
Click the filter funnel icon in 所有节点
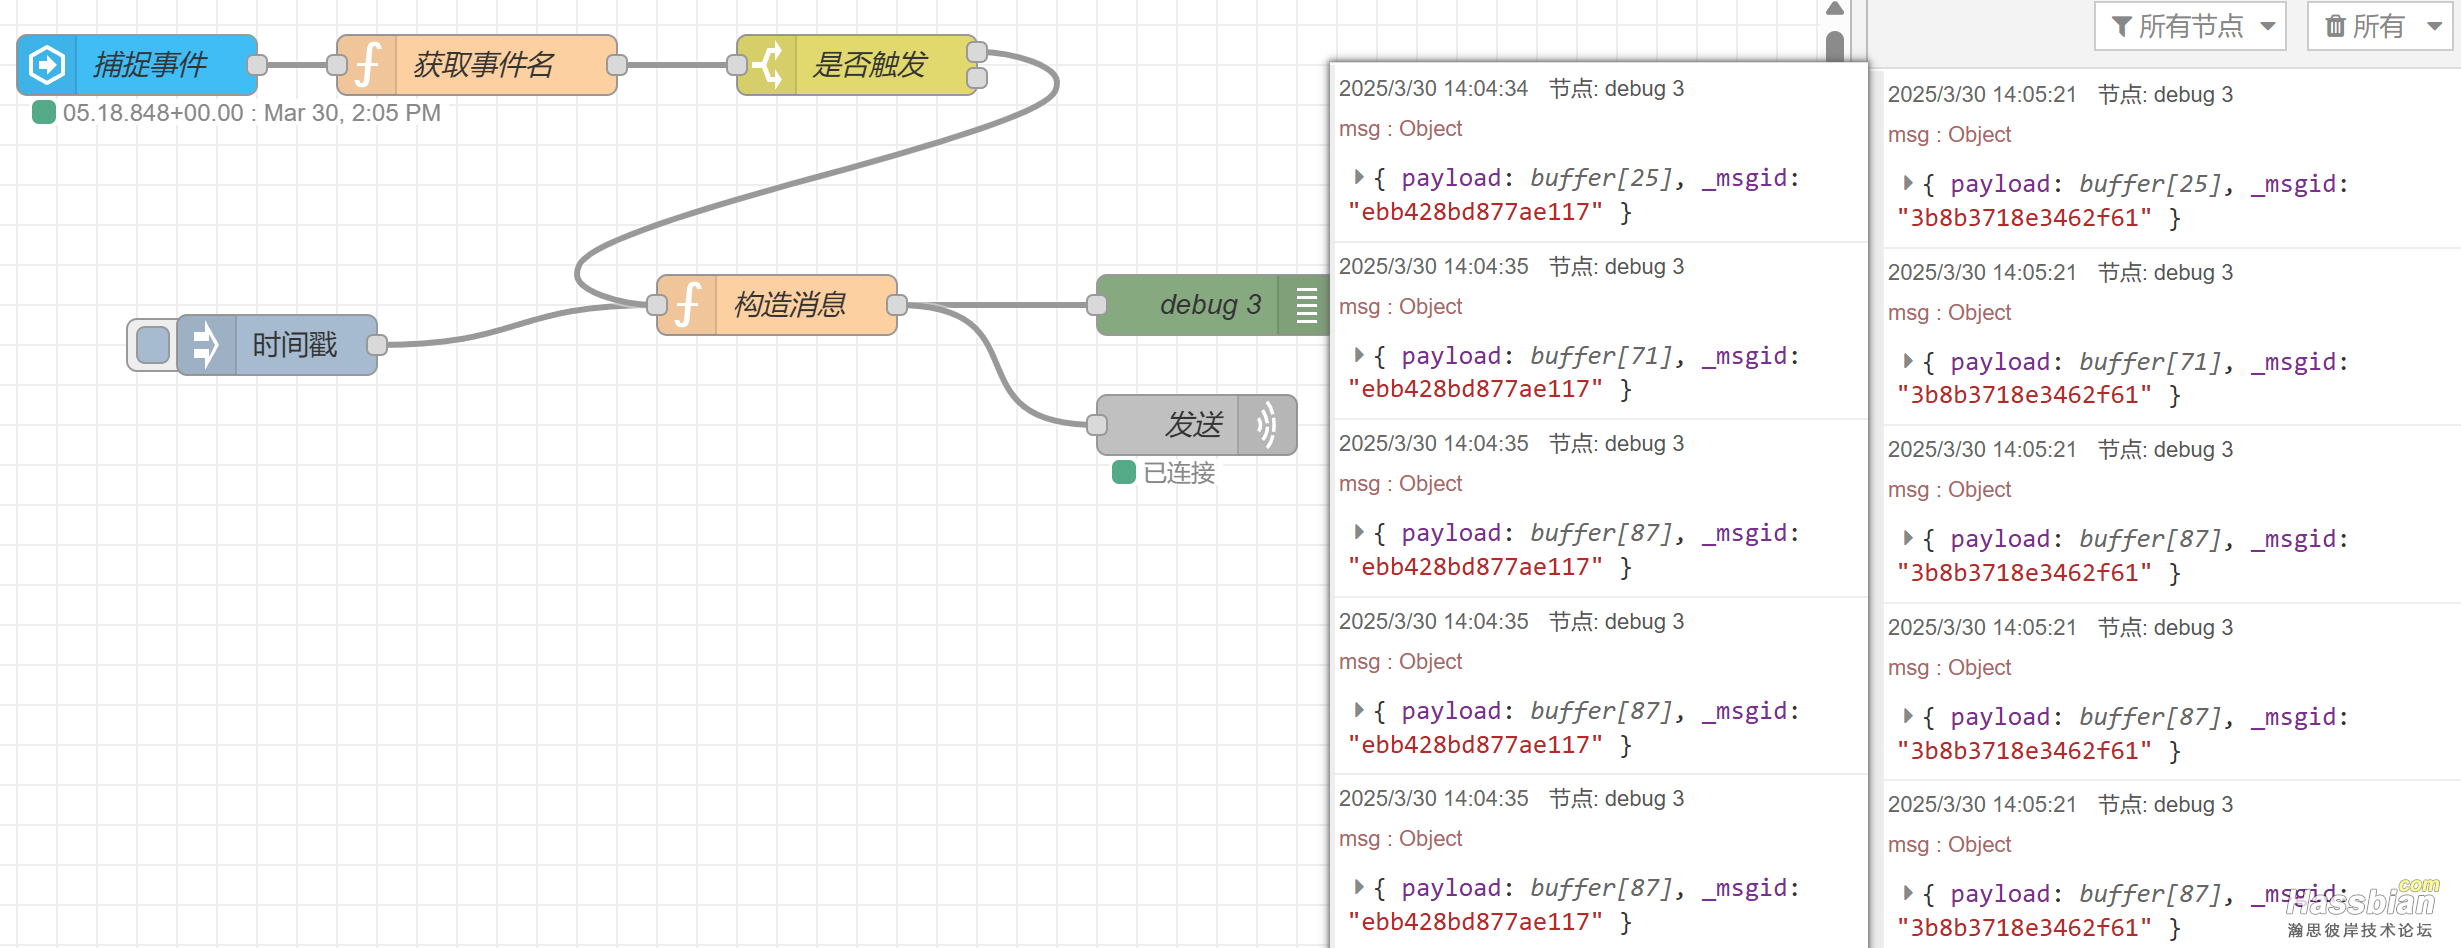point(2120,26)
